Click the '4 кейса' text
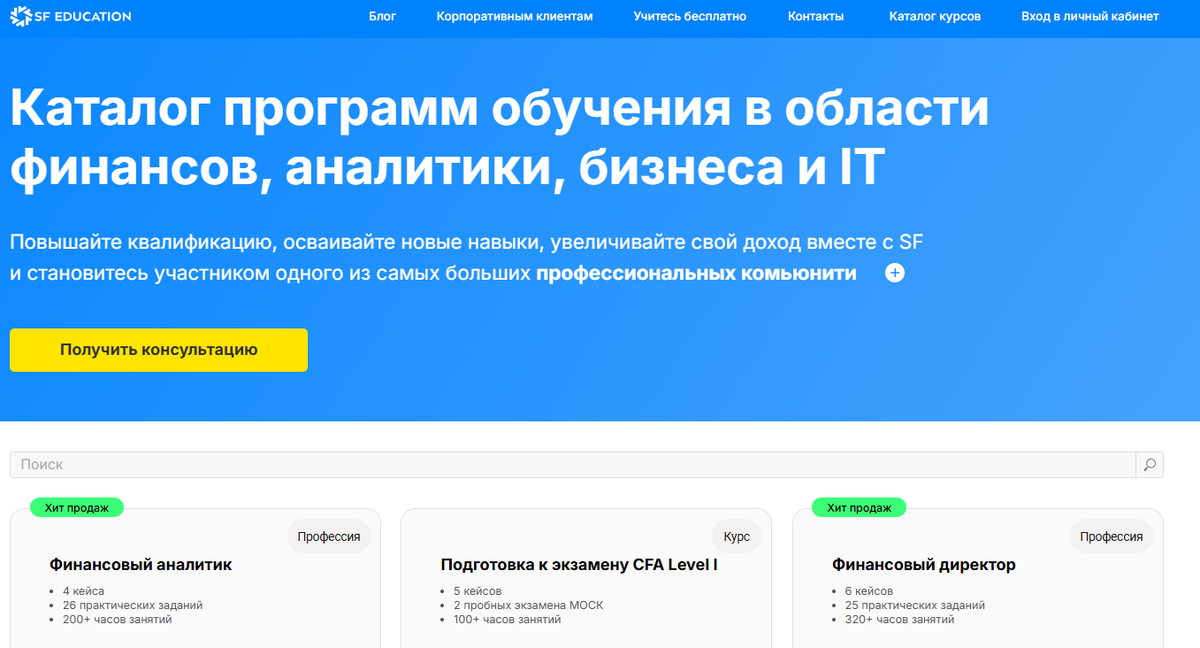This screenshot has width=1200, height=648. [83, 591]
